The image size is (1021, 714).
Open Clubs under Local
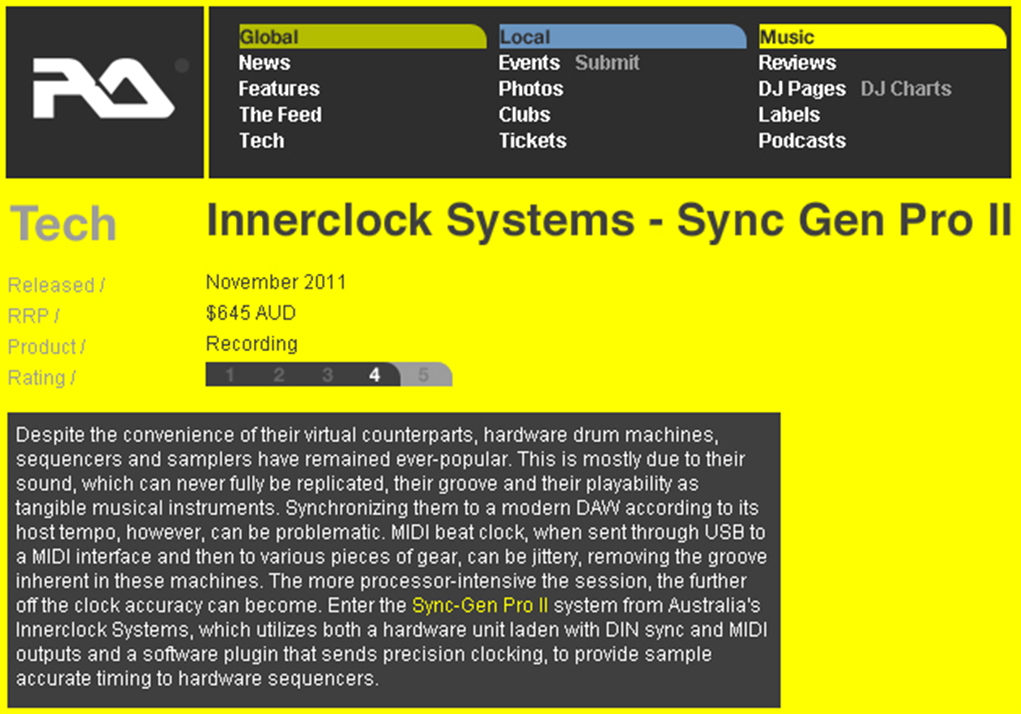[x=524, y=115]
